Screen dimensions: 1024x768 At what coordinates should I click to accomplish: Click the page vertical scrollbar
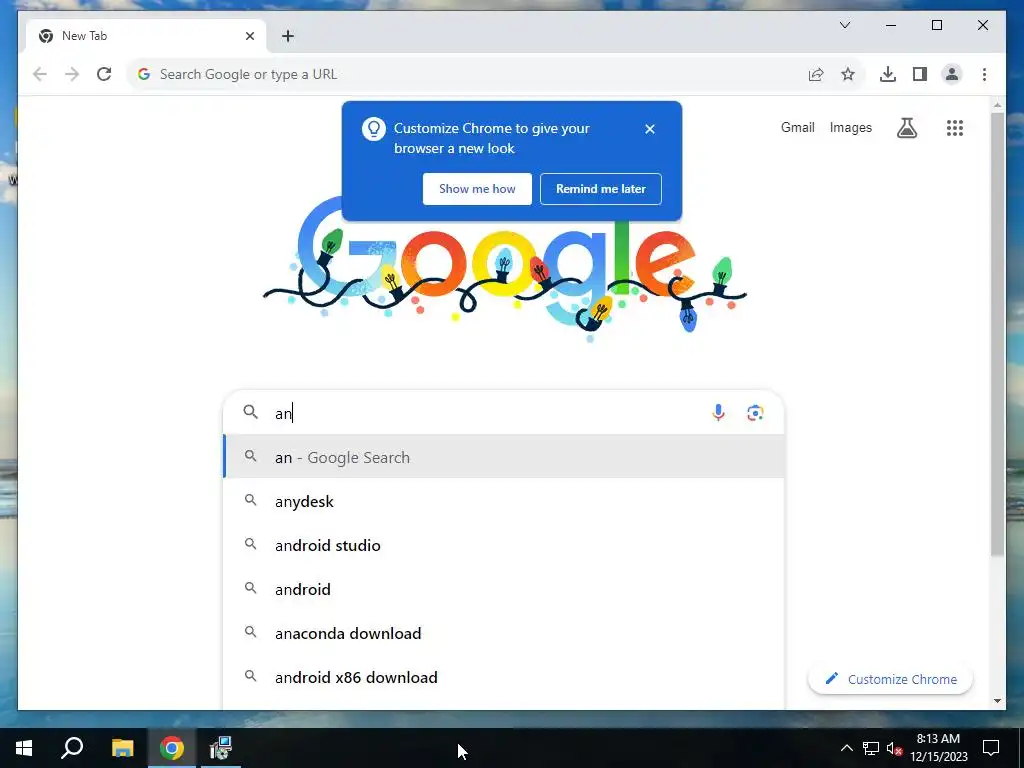997,334
